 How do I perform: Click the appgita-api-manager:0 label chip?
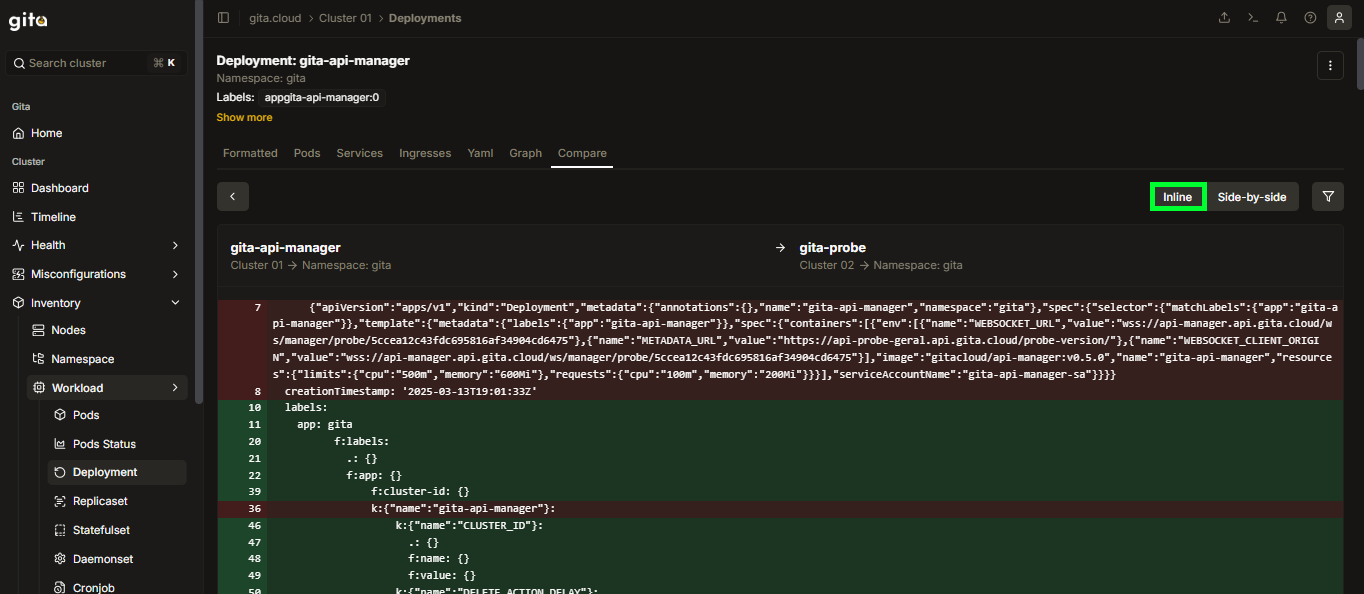click(x=321, y=98)
